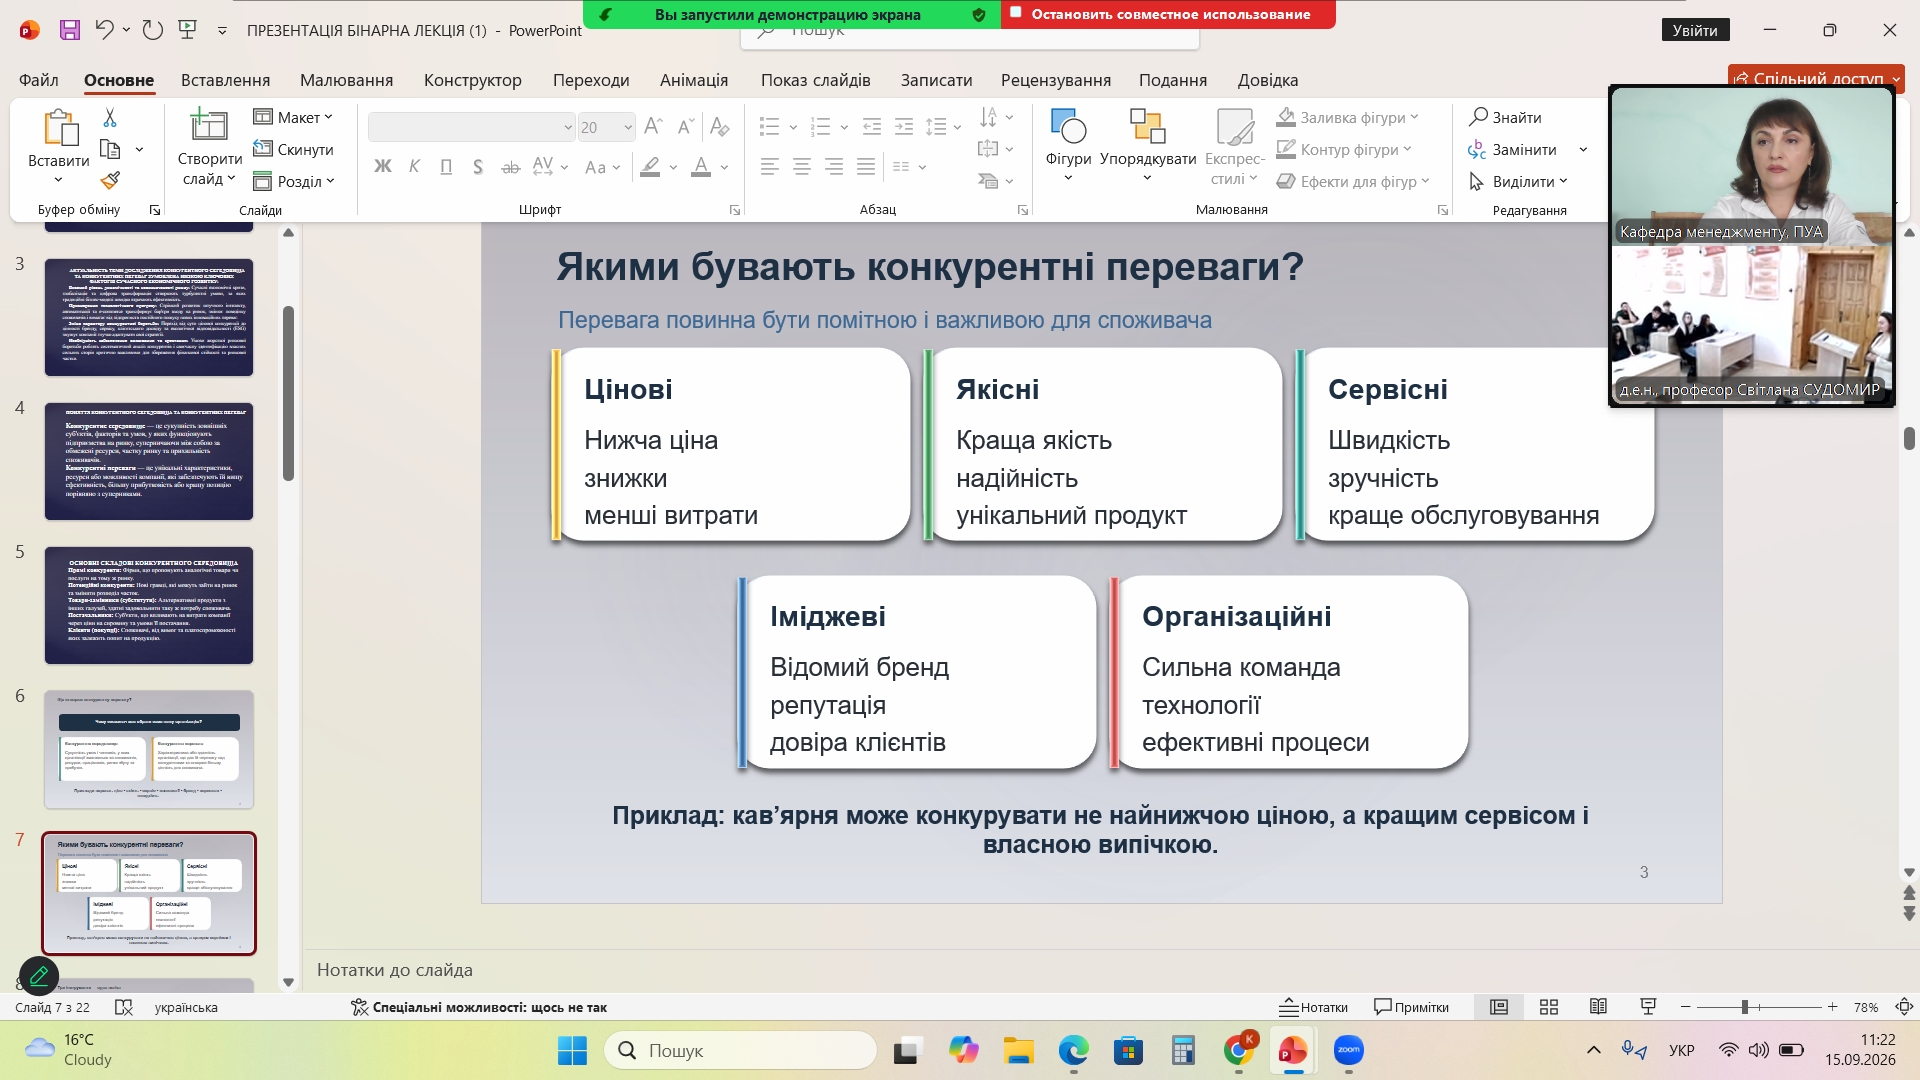1920x1080 pixels.
Task: Switch to the Вставлення tab
Action: coord(225,80)
